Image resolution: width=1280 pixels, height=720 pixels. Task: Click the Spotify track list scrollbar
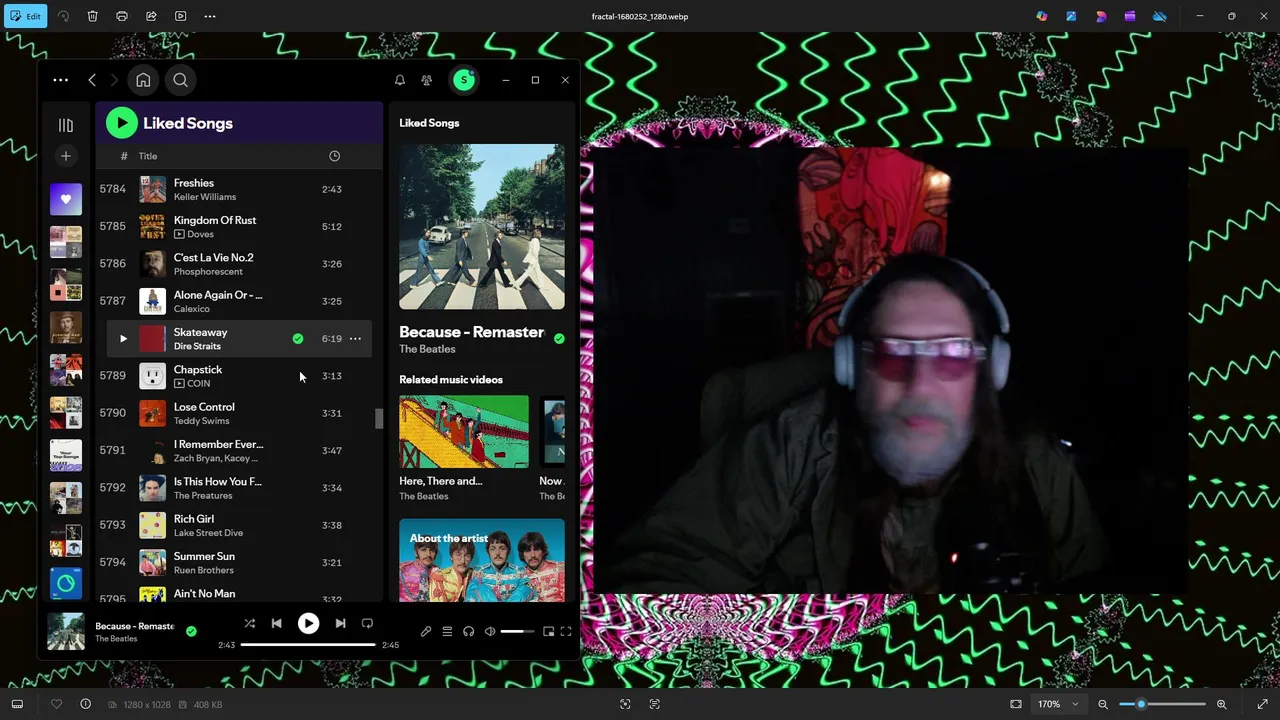pyautogui.click(x=379, y=418)
